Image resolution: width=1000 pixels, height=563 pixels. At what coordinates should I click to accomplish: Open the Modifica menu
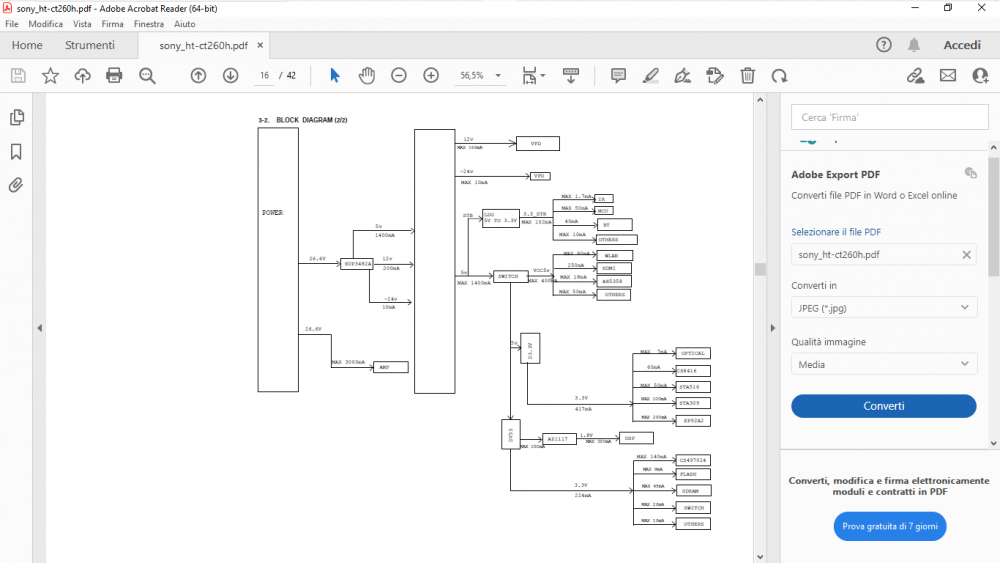(45, 23)
